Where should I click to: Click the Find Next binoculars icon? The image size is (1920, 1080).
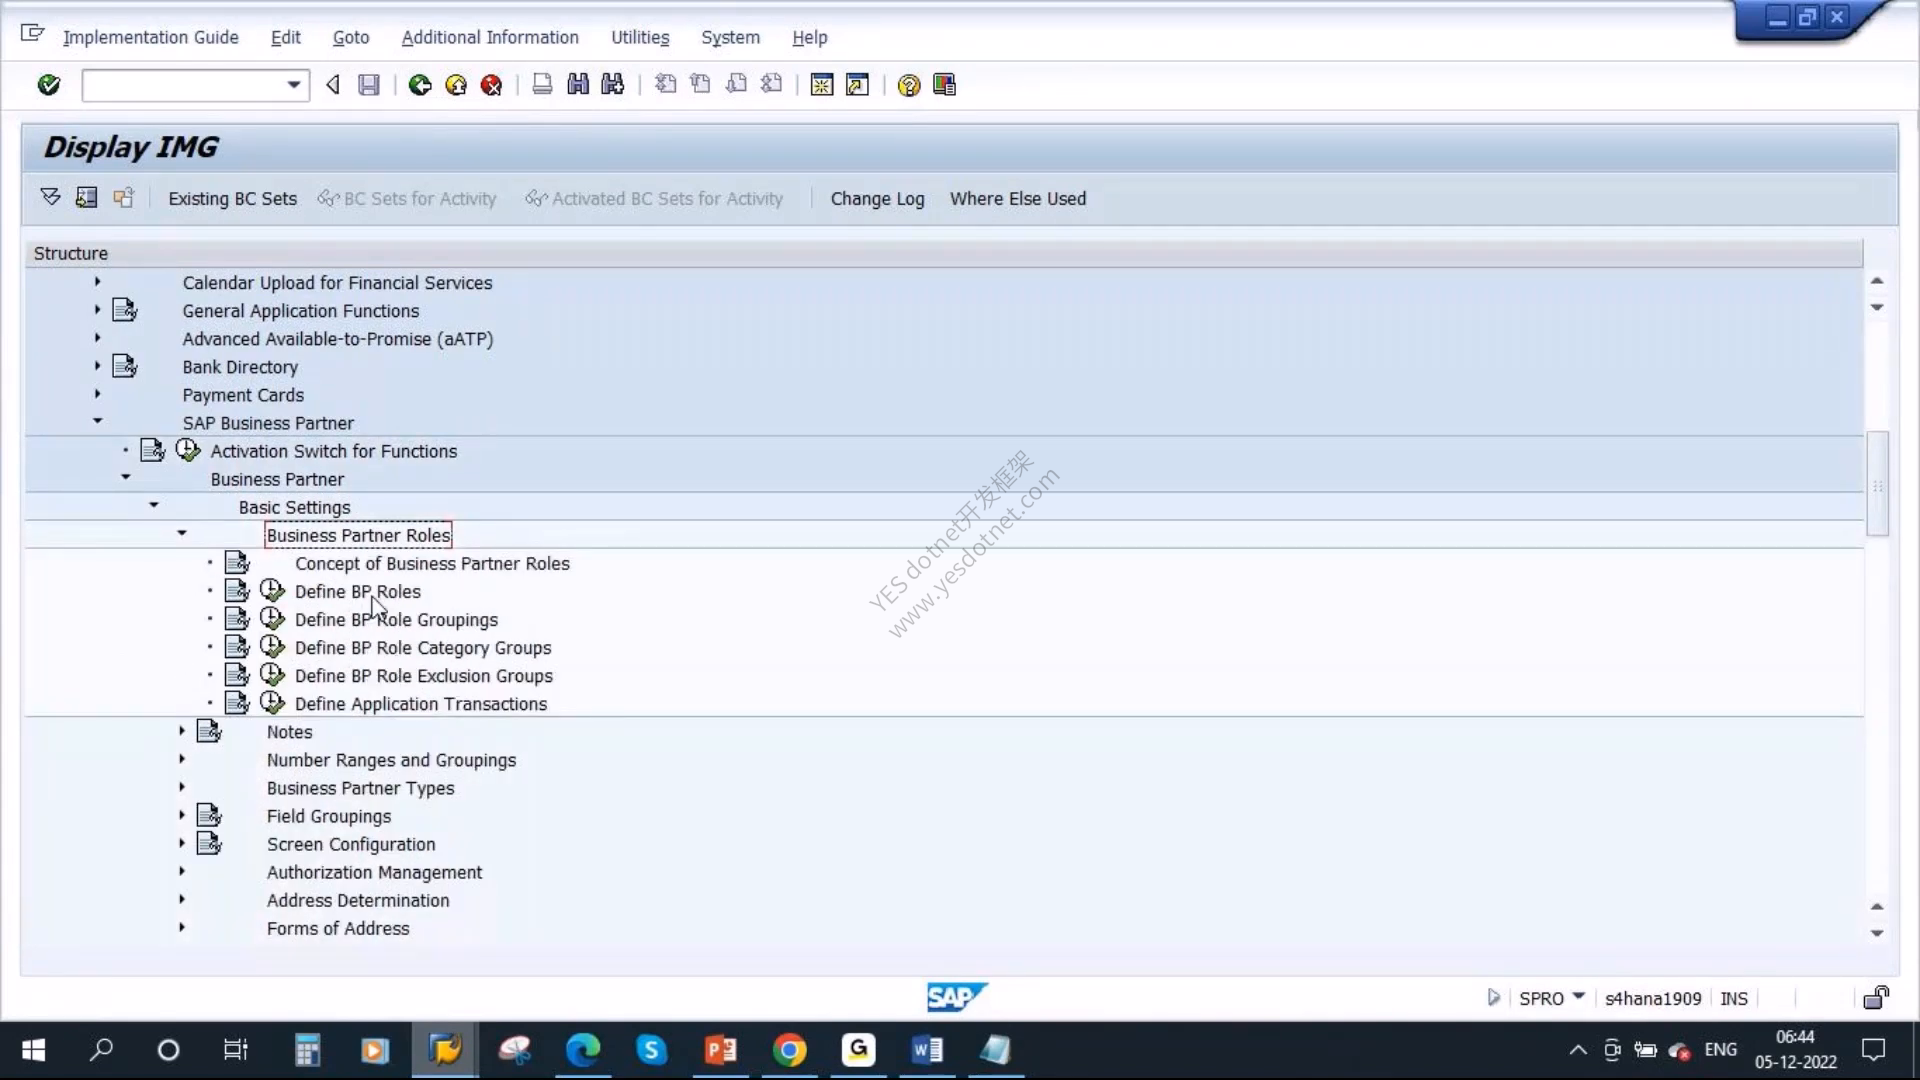pos(613,85)
